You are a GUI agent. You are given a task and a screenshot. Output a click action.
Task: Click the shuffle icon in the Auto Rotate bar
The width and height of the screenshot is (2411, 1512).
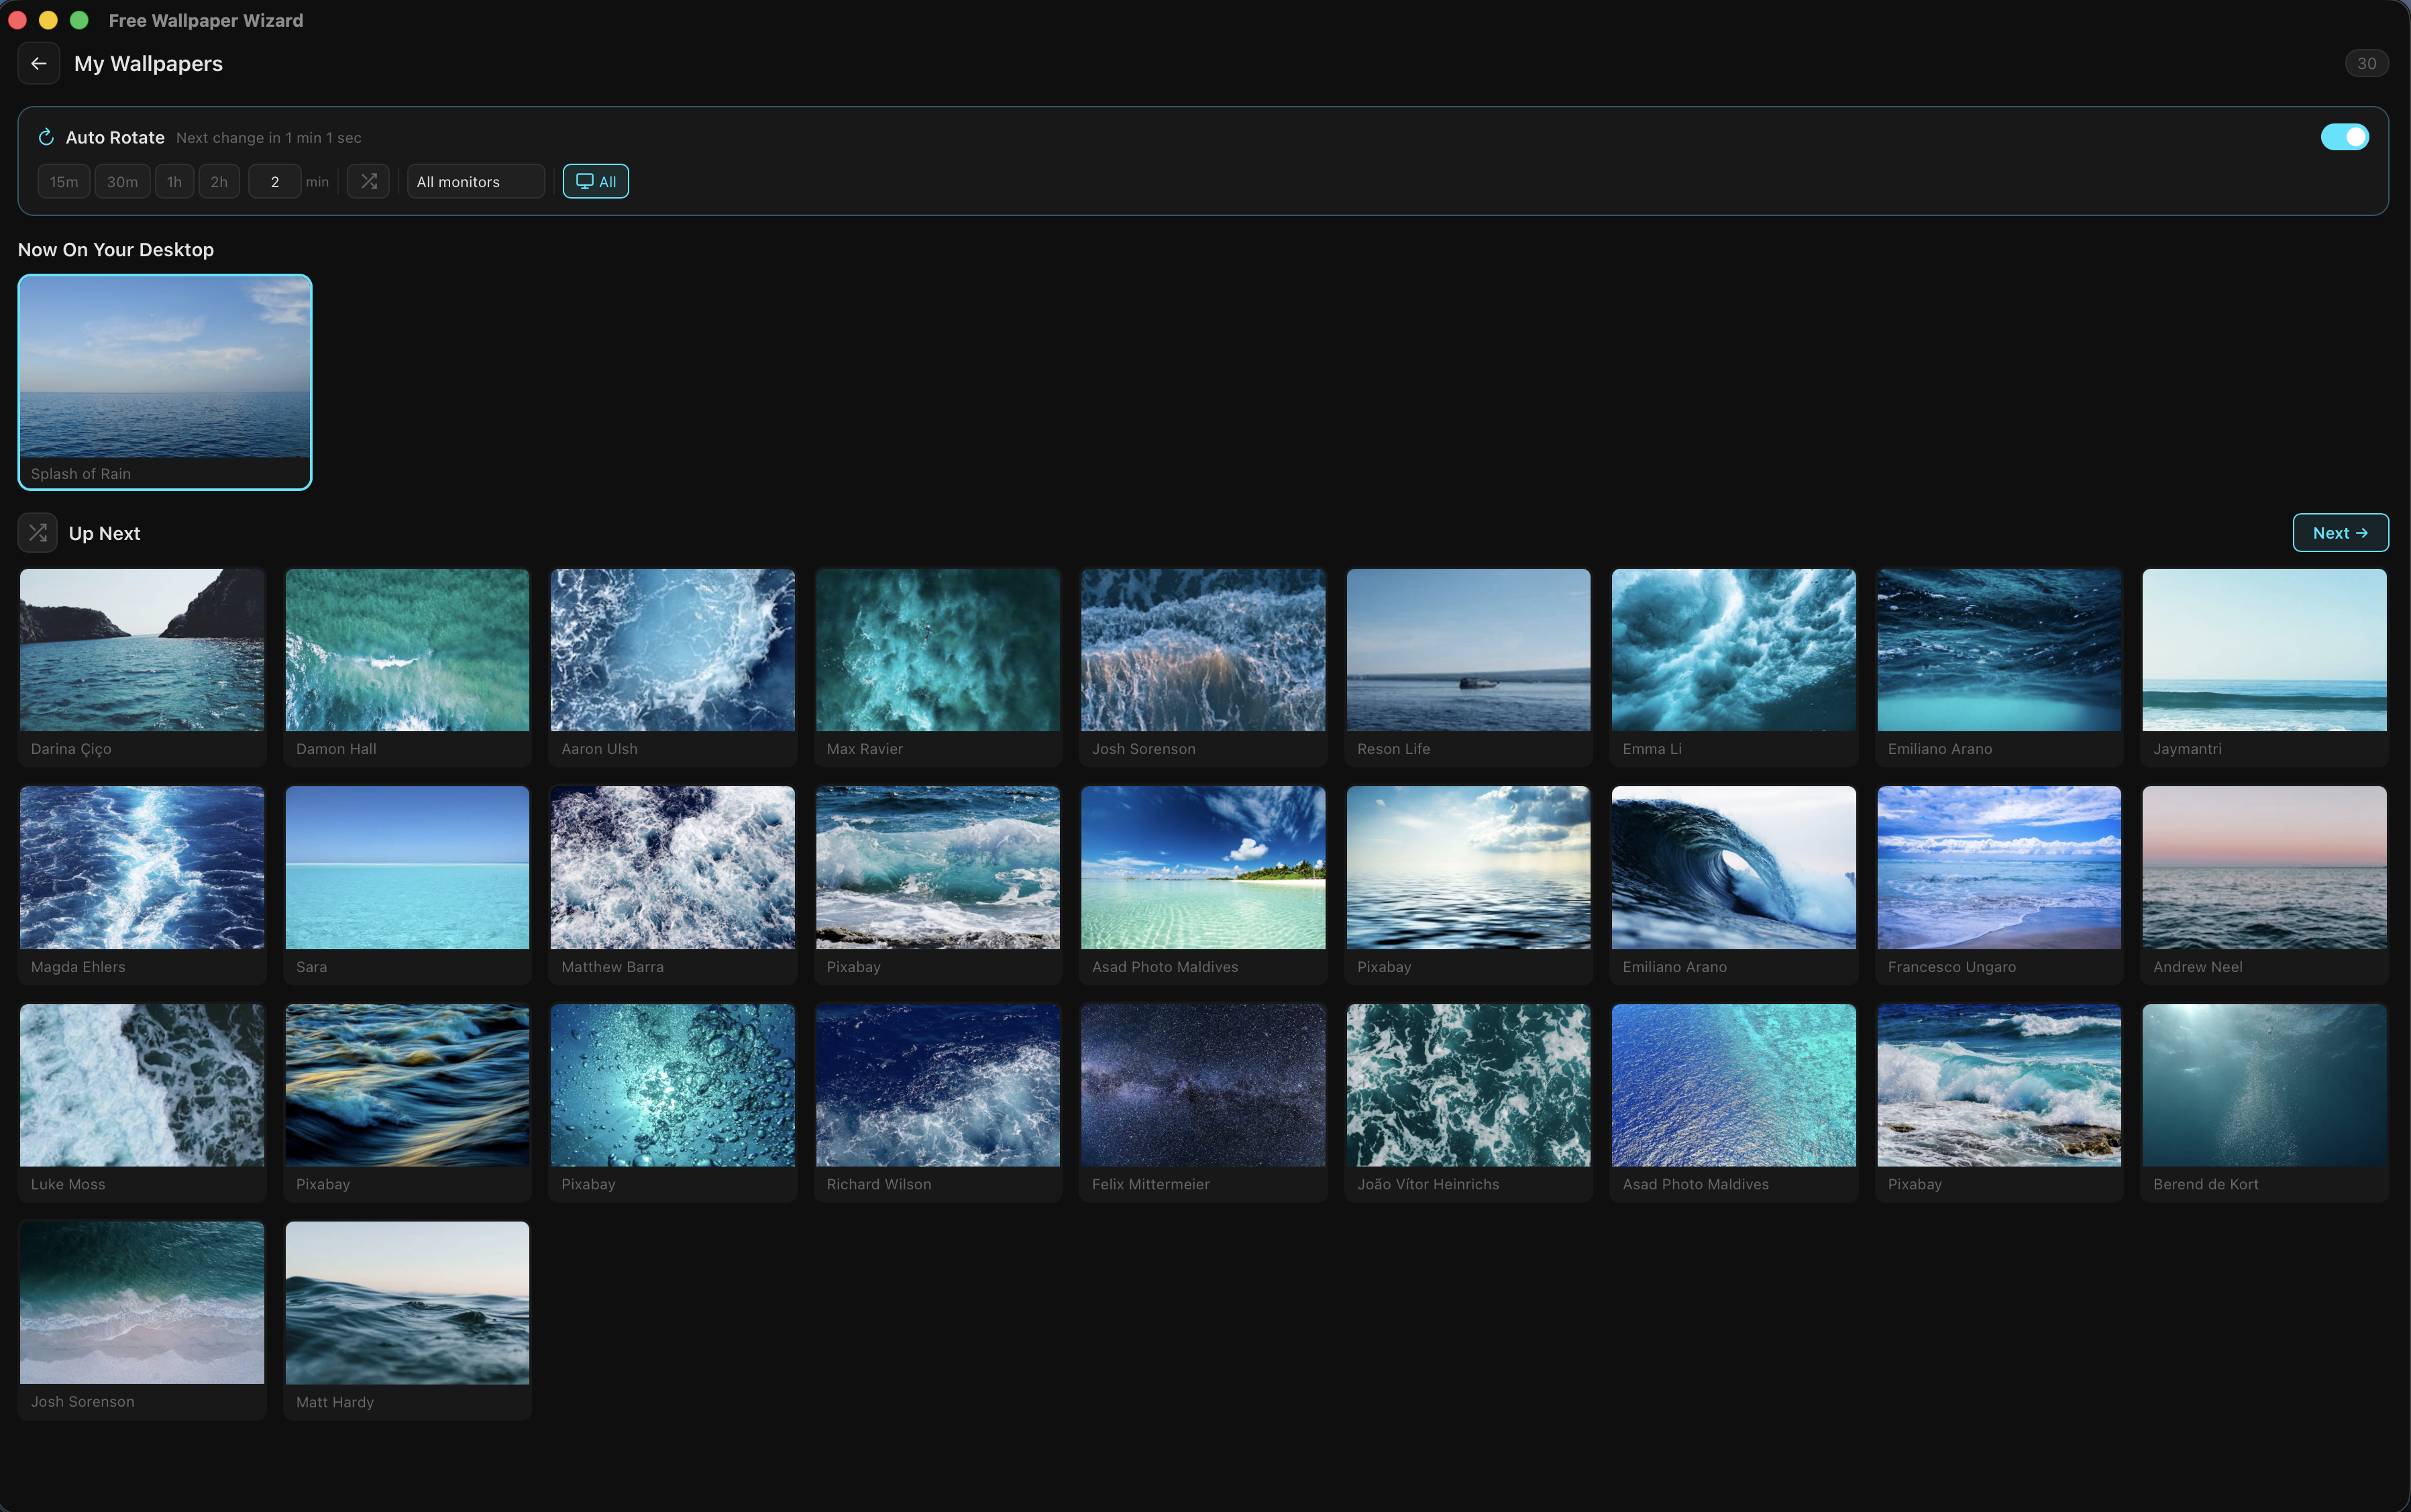click(x=368, y=181)
